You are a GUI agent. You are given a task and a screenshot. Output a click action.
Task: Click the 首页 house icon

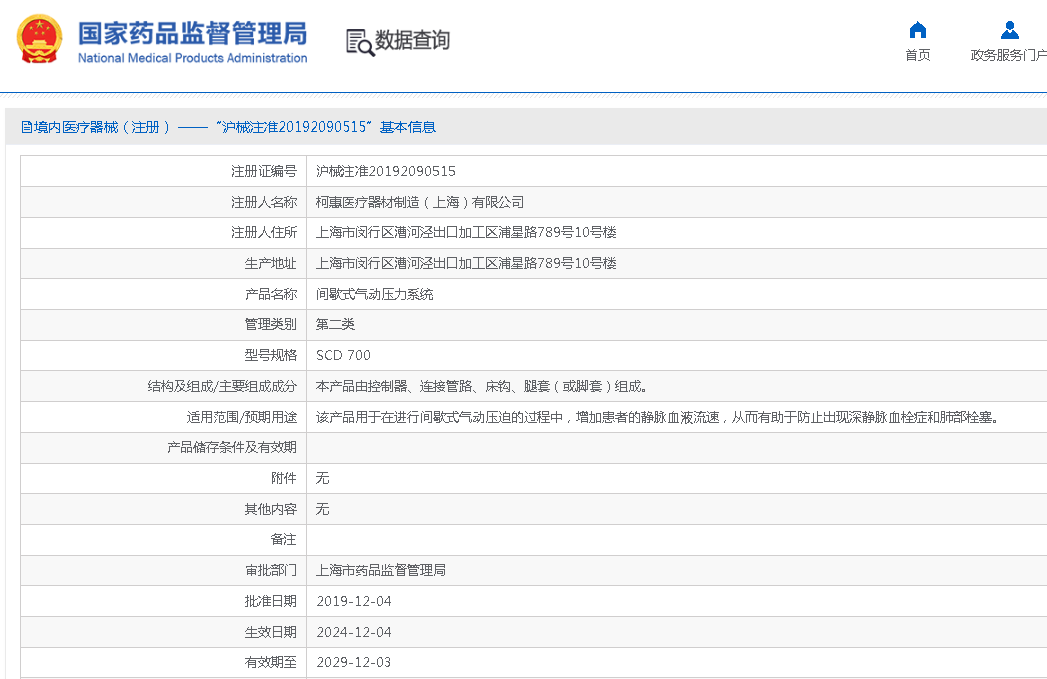click(917, 30)
